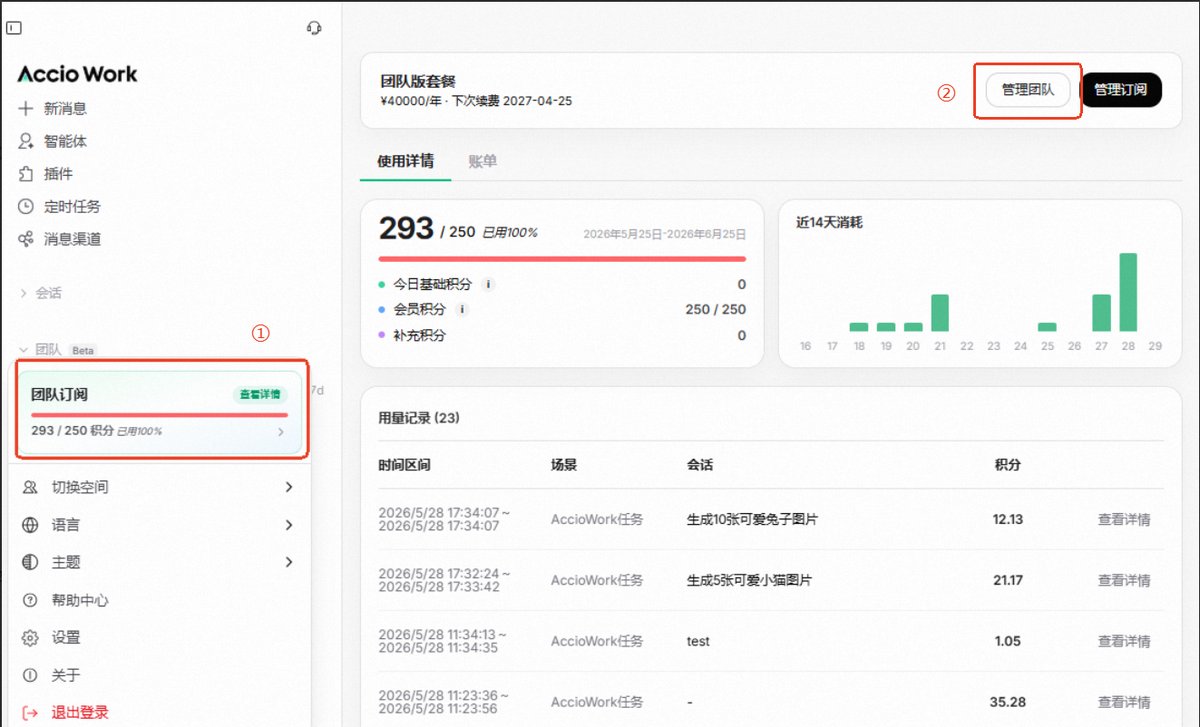This screenshot has height=727, width=1200.
Task: Click the 补充积分 label
Action: pos(419,336)
